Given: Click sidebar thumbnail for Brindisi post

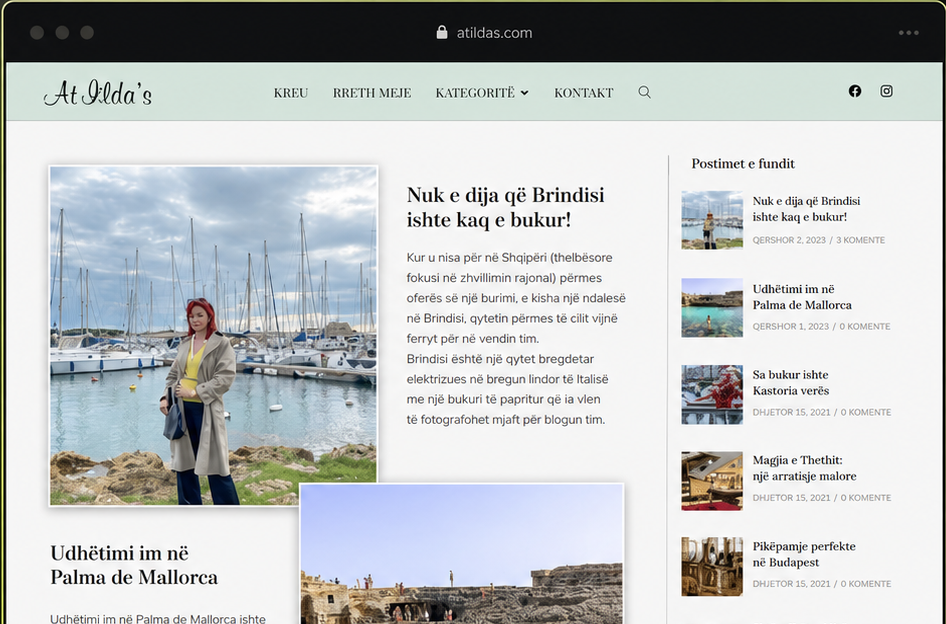Looking at the screenshot, I should (712, 220).
